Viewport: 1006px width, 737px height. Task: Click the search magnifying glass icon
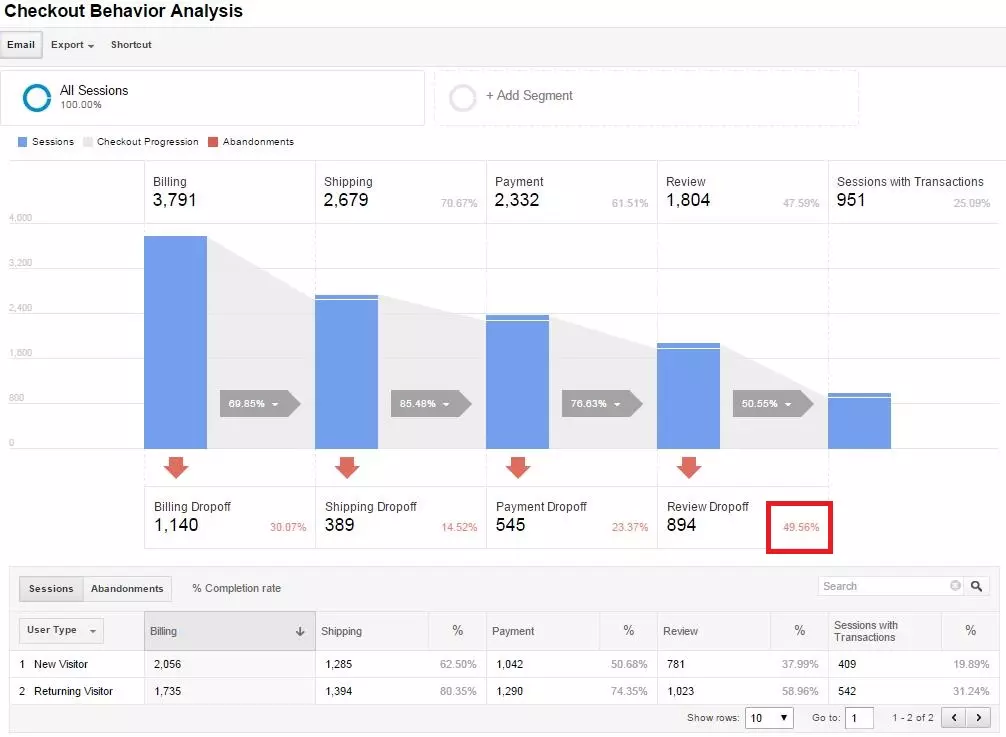tap(977, 585)
